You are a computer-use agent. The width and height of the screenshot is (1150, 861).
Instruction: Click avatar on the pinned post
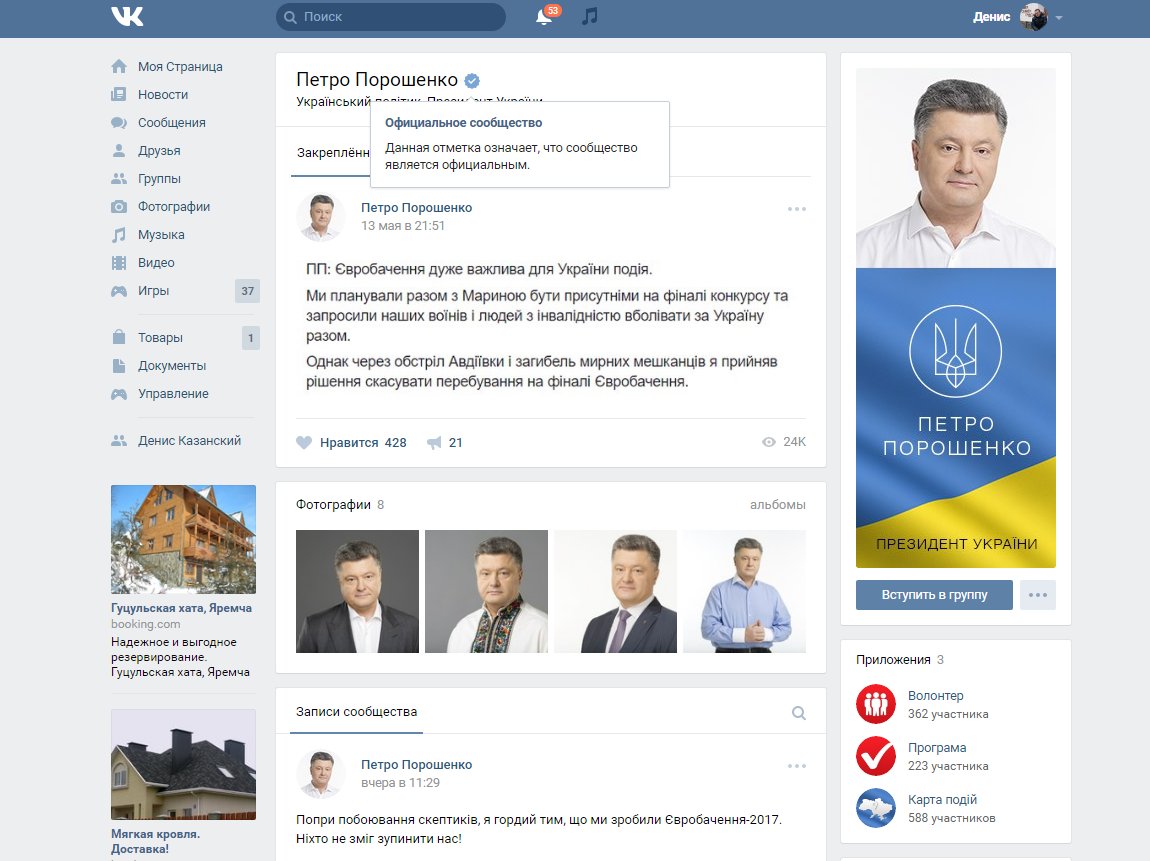[321, 217]
